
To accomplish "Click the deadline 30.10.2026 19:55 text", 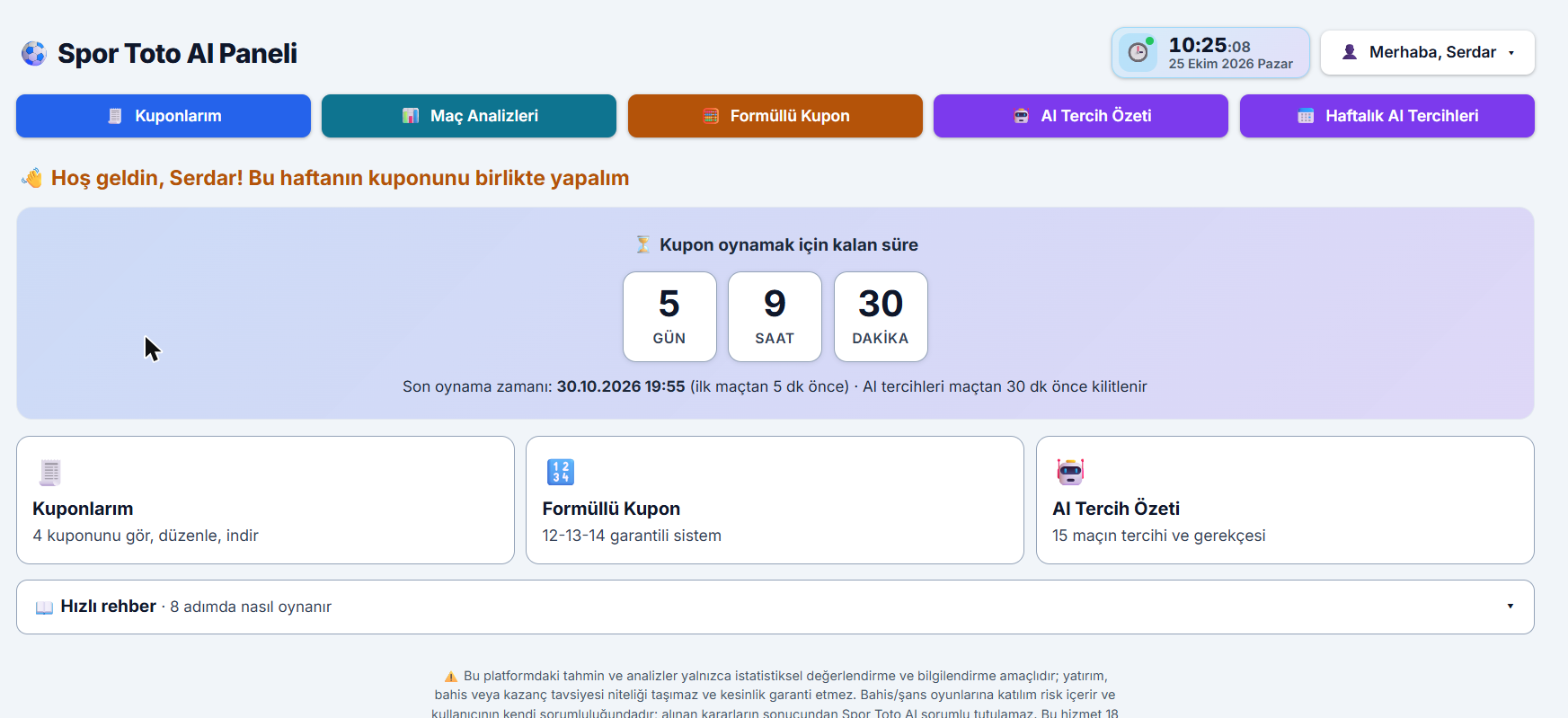I will (x=621, y=386).
